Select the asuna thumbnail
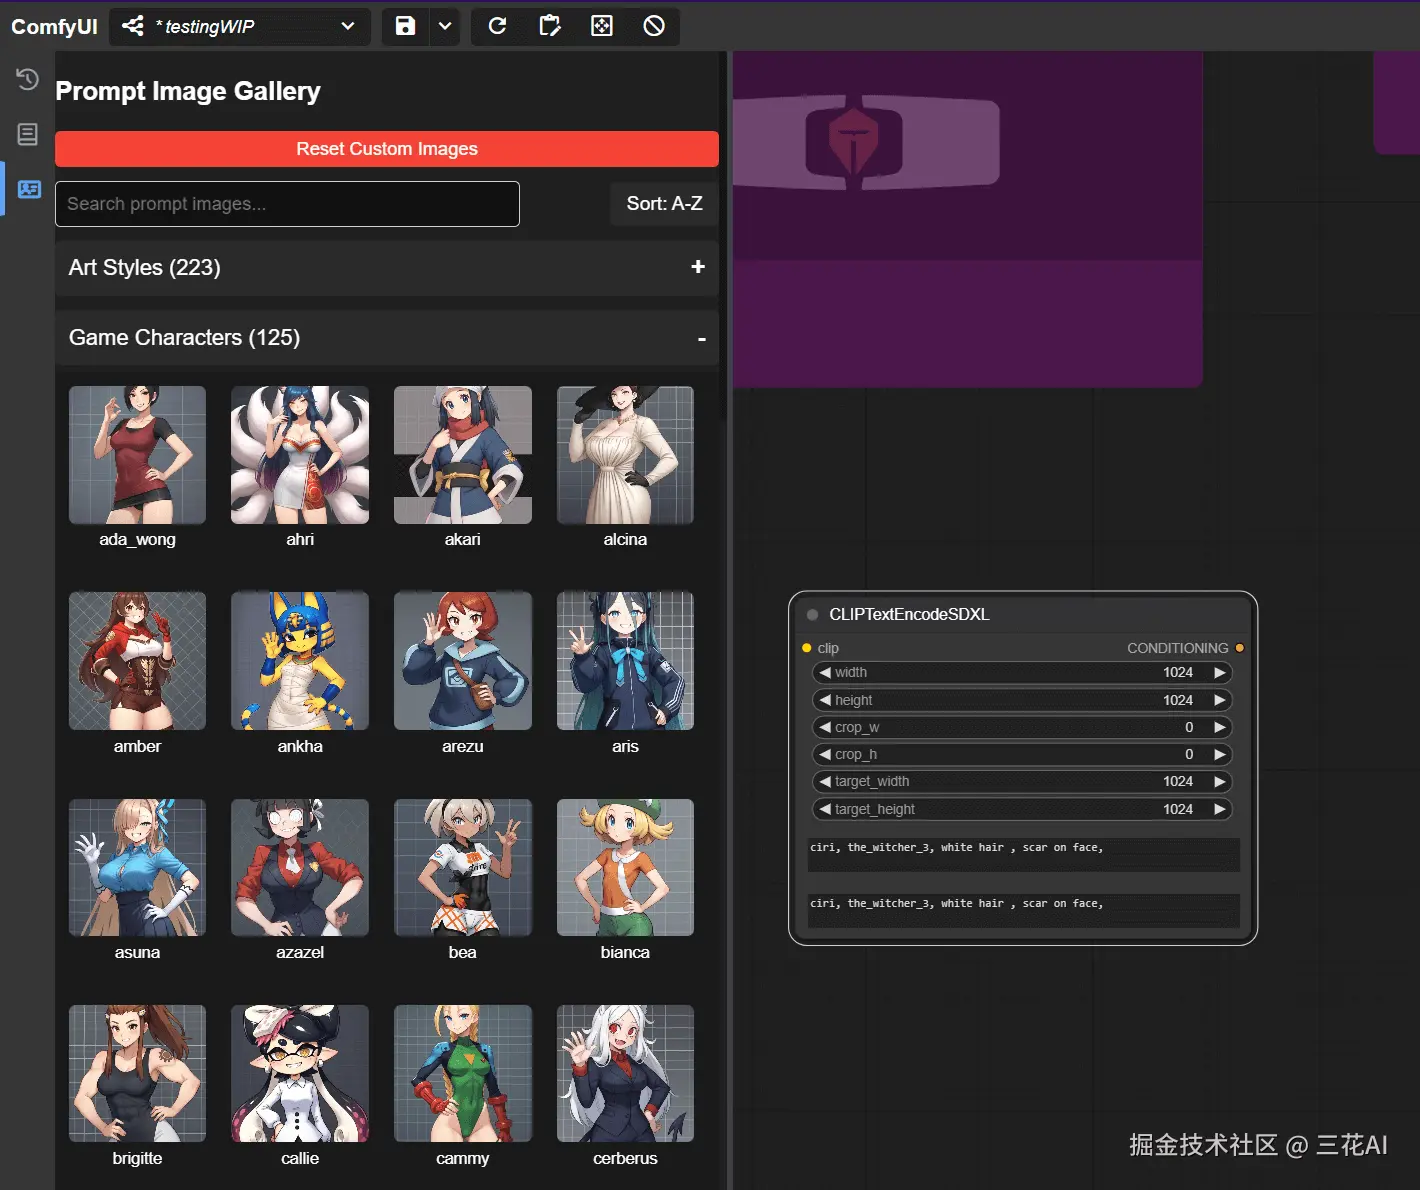The height and width of the screenshot is (1190, 1420). click(x=137, y=867)
